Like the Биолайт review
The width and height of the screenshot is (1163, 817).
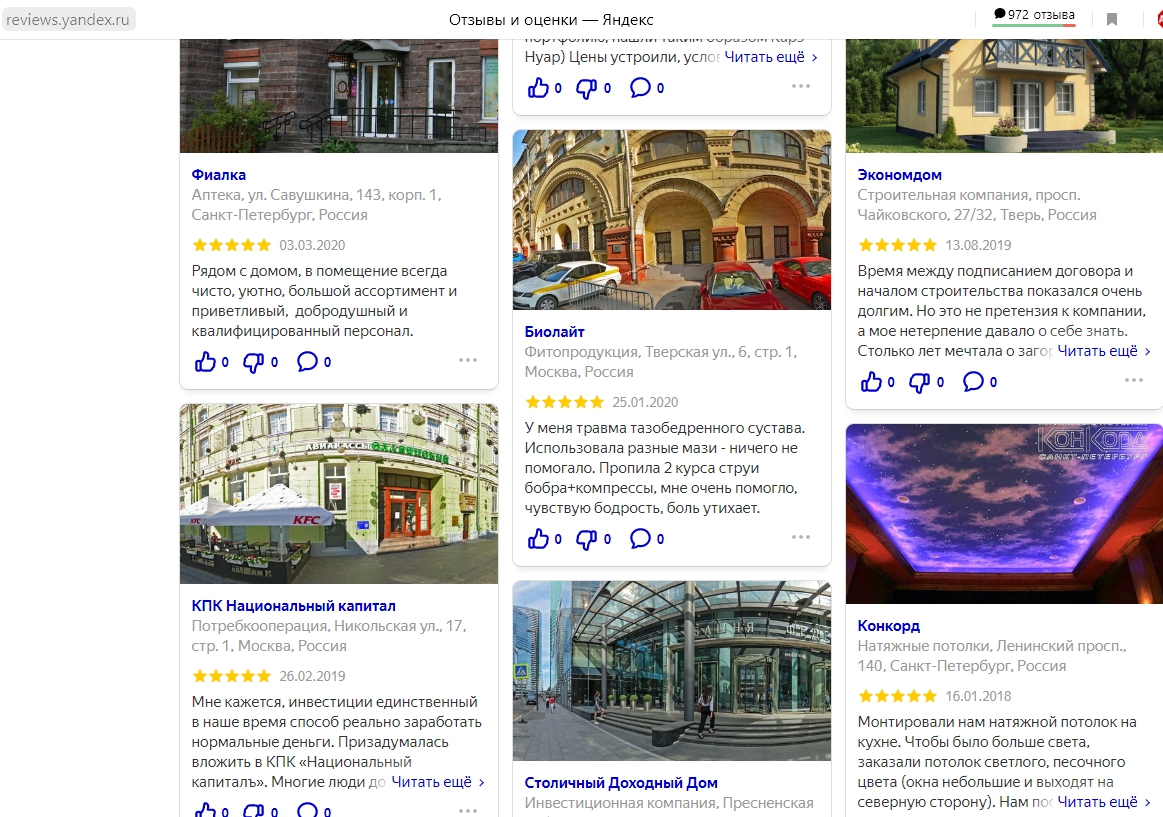pyautogui.click(x=544, y=539)
